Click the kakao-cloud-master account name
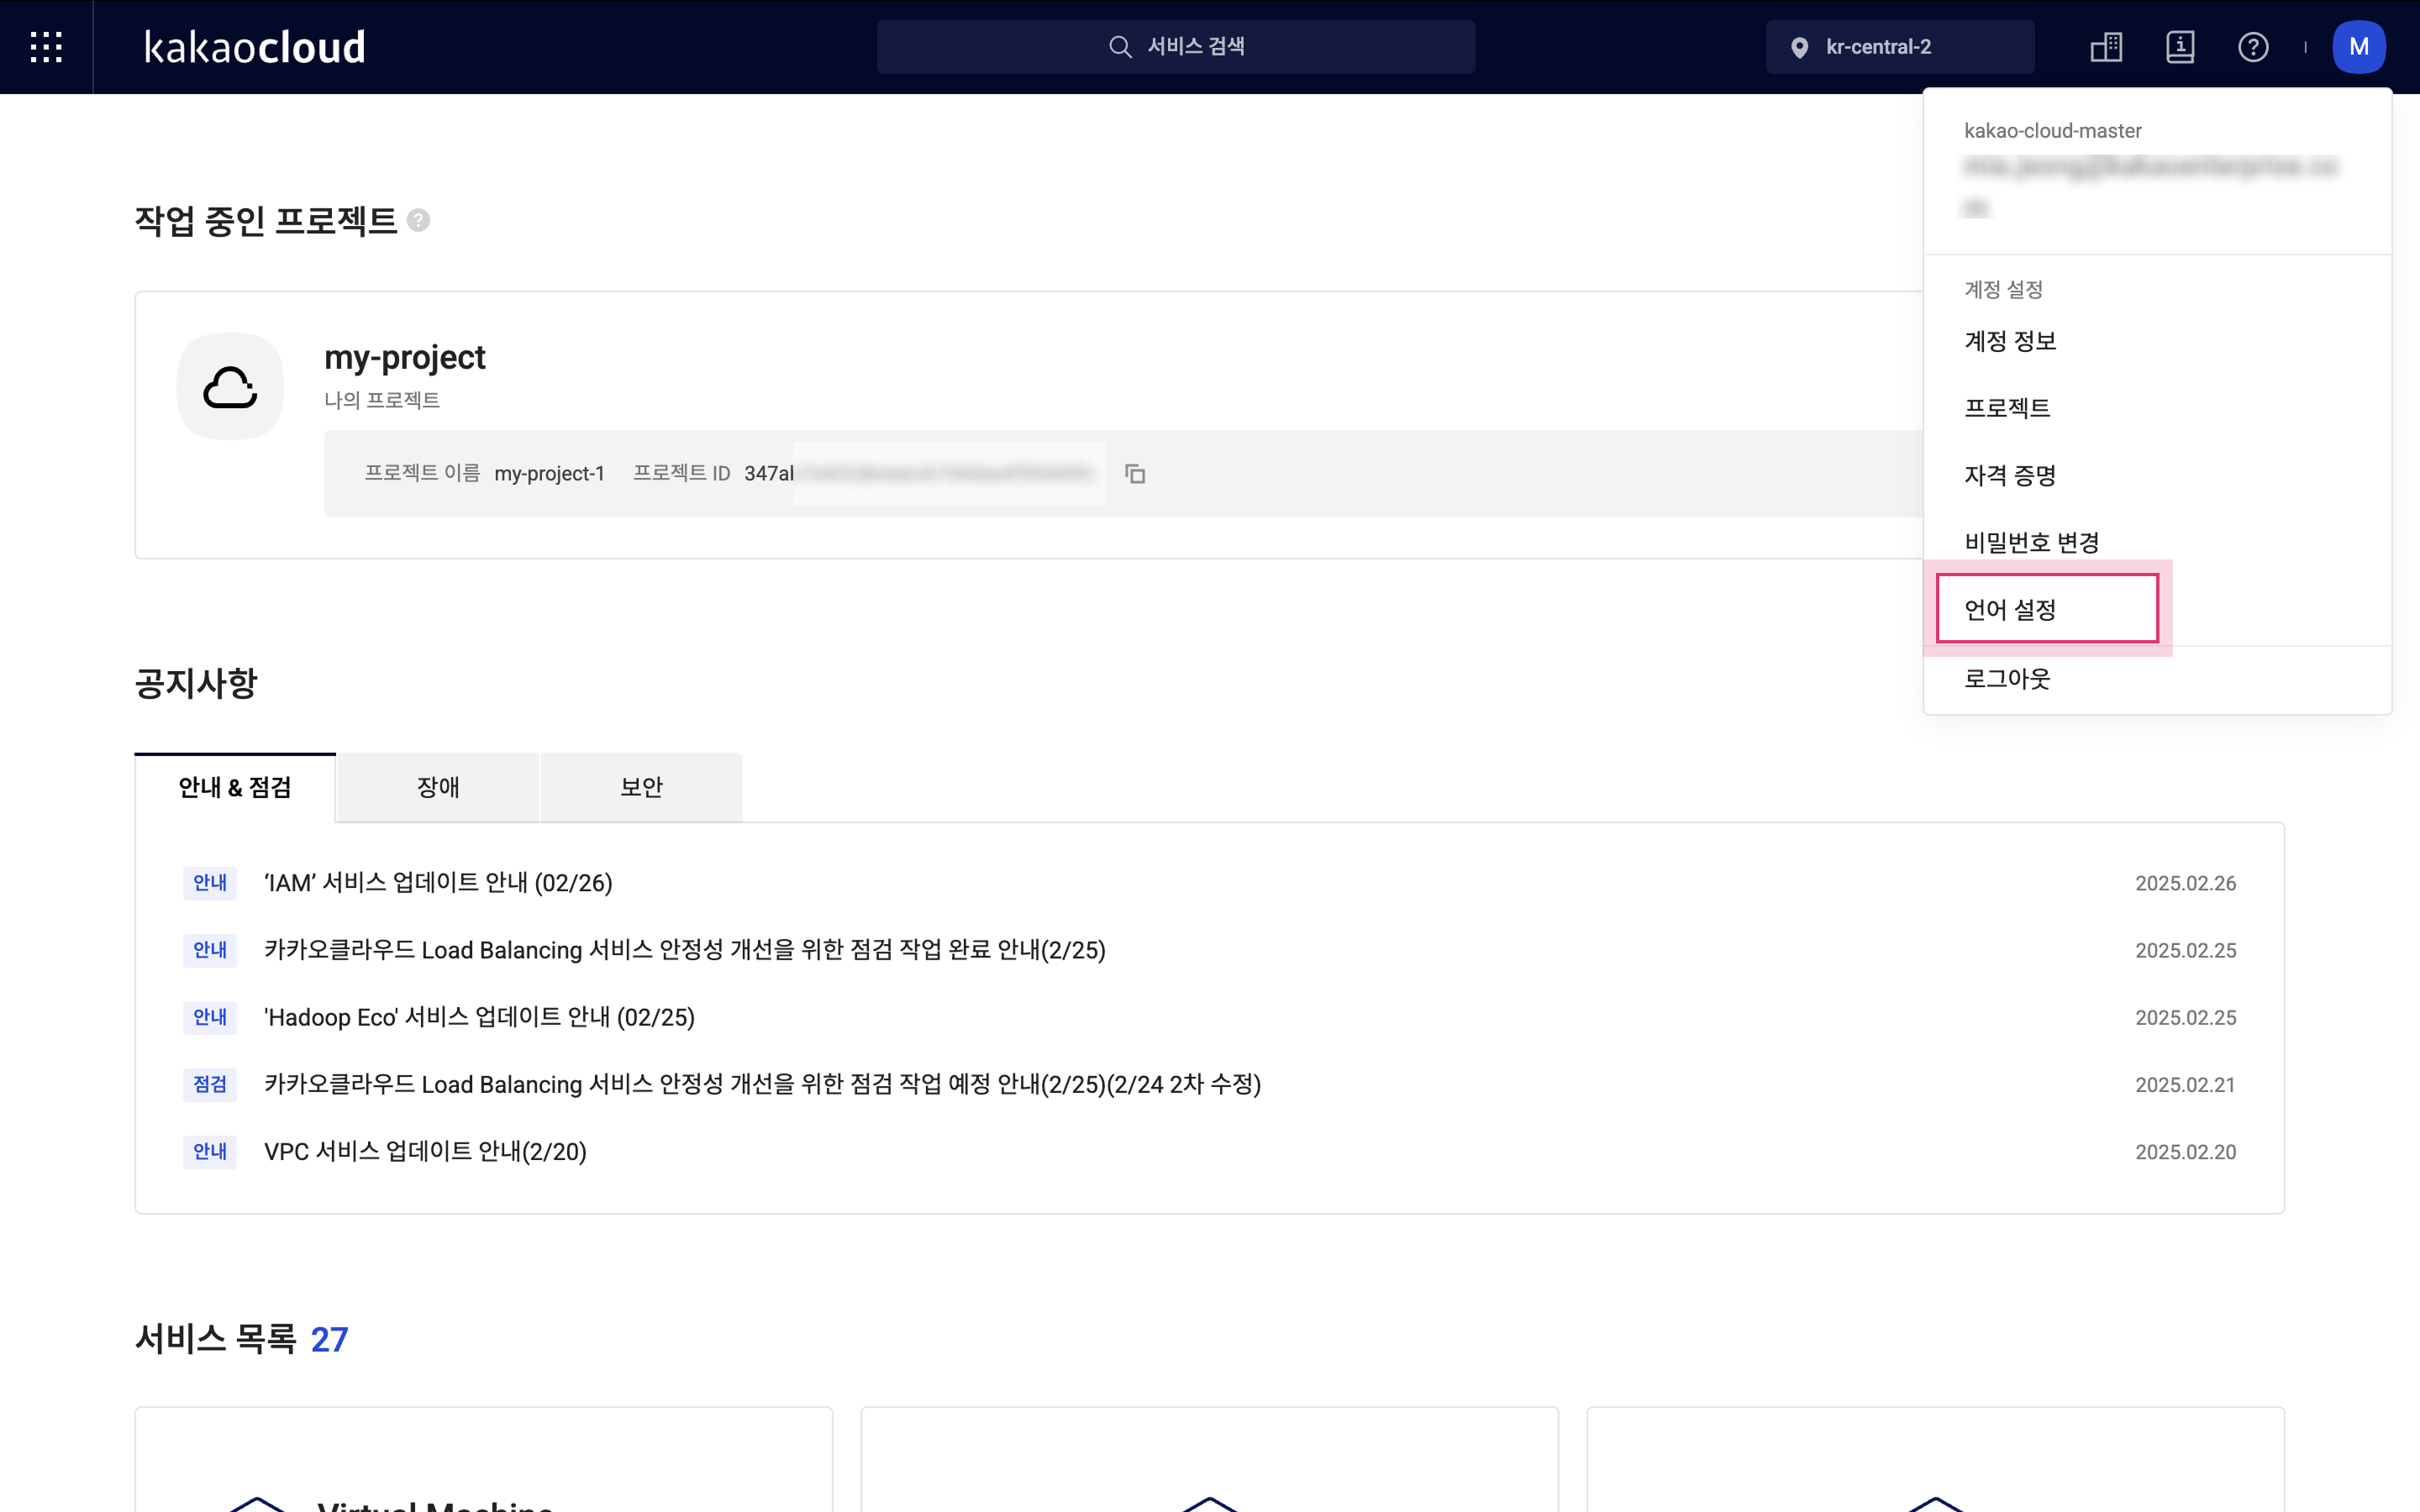The image size is (2420, 1512). [2052, 131]
